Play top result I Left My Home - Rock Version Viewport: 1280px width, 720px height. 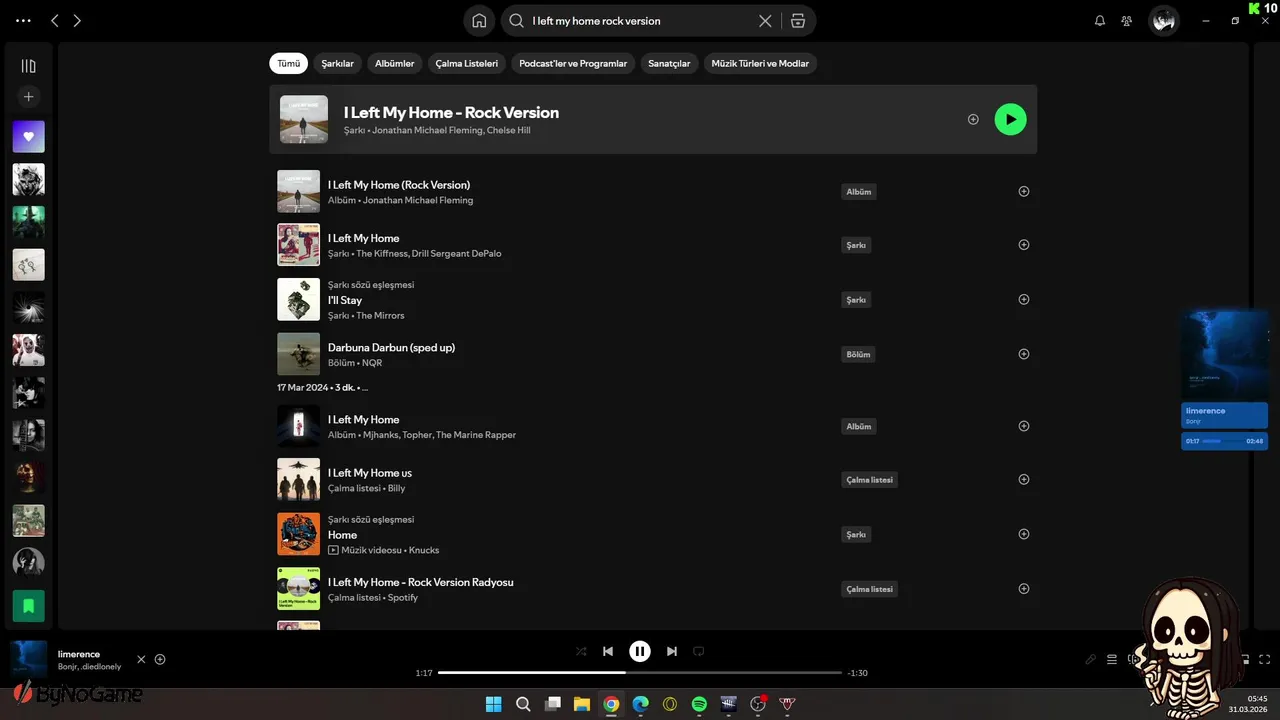(1010, 119)
